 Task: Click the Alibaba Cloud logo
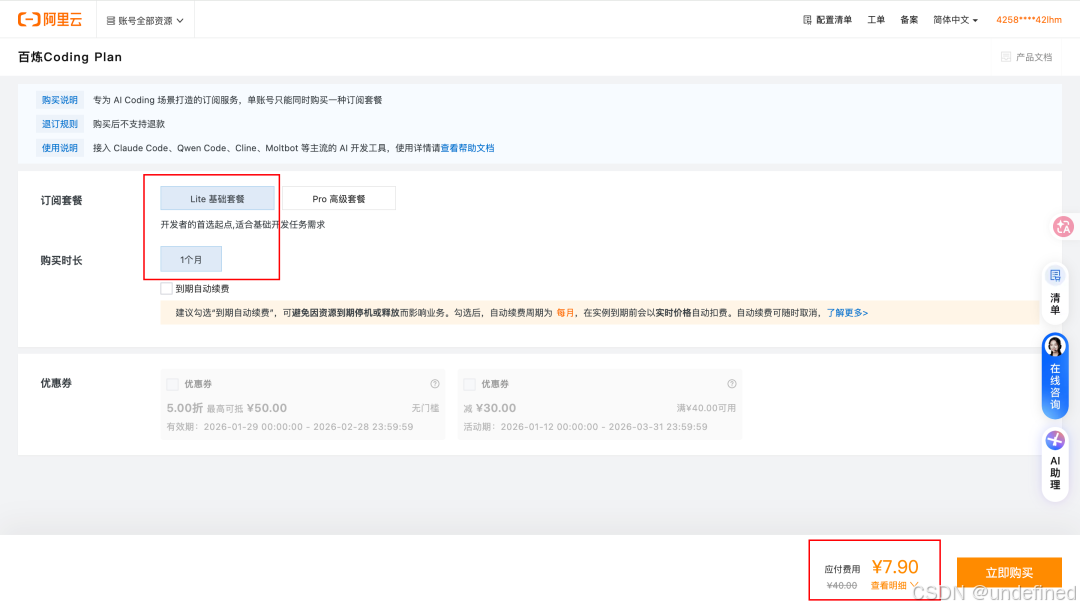pos(47,18)
